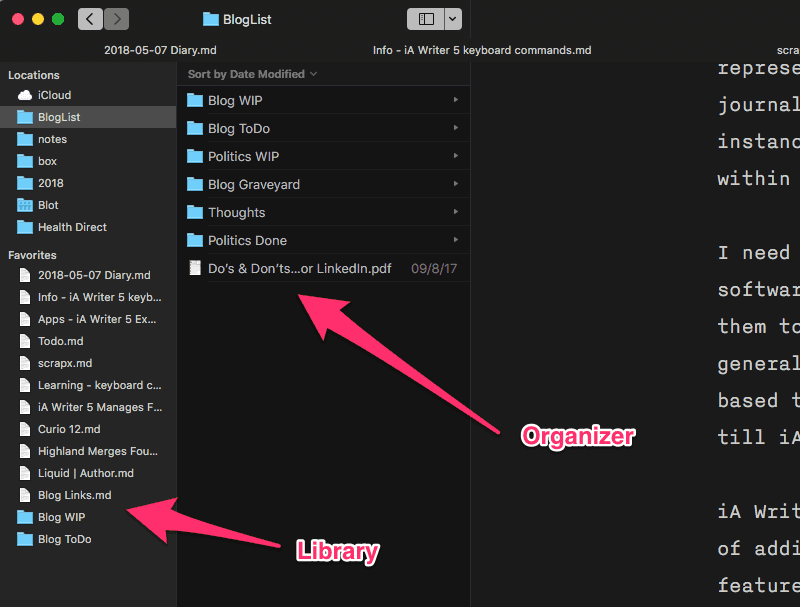The width and height of the screenshot is (800, 607).
Task: Click the Blog ToDo folder icon in Favorites
Action: click(x=25, y=539)
